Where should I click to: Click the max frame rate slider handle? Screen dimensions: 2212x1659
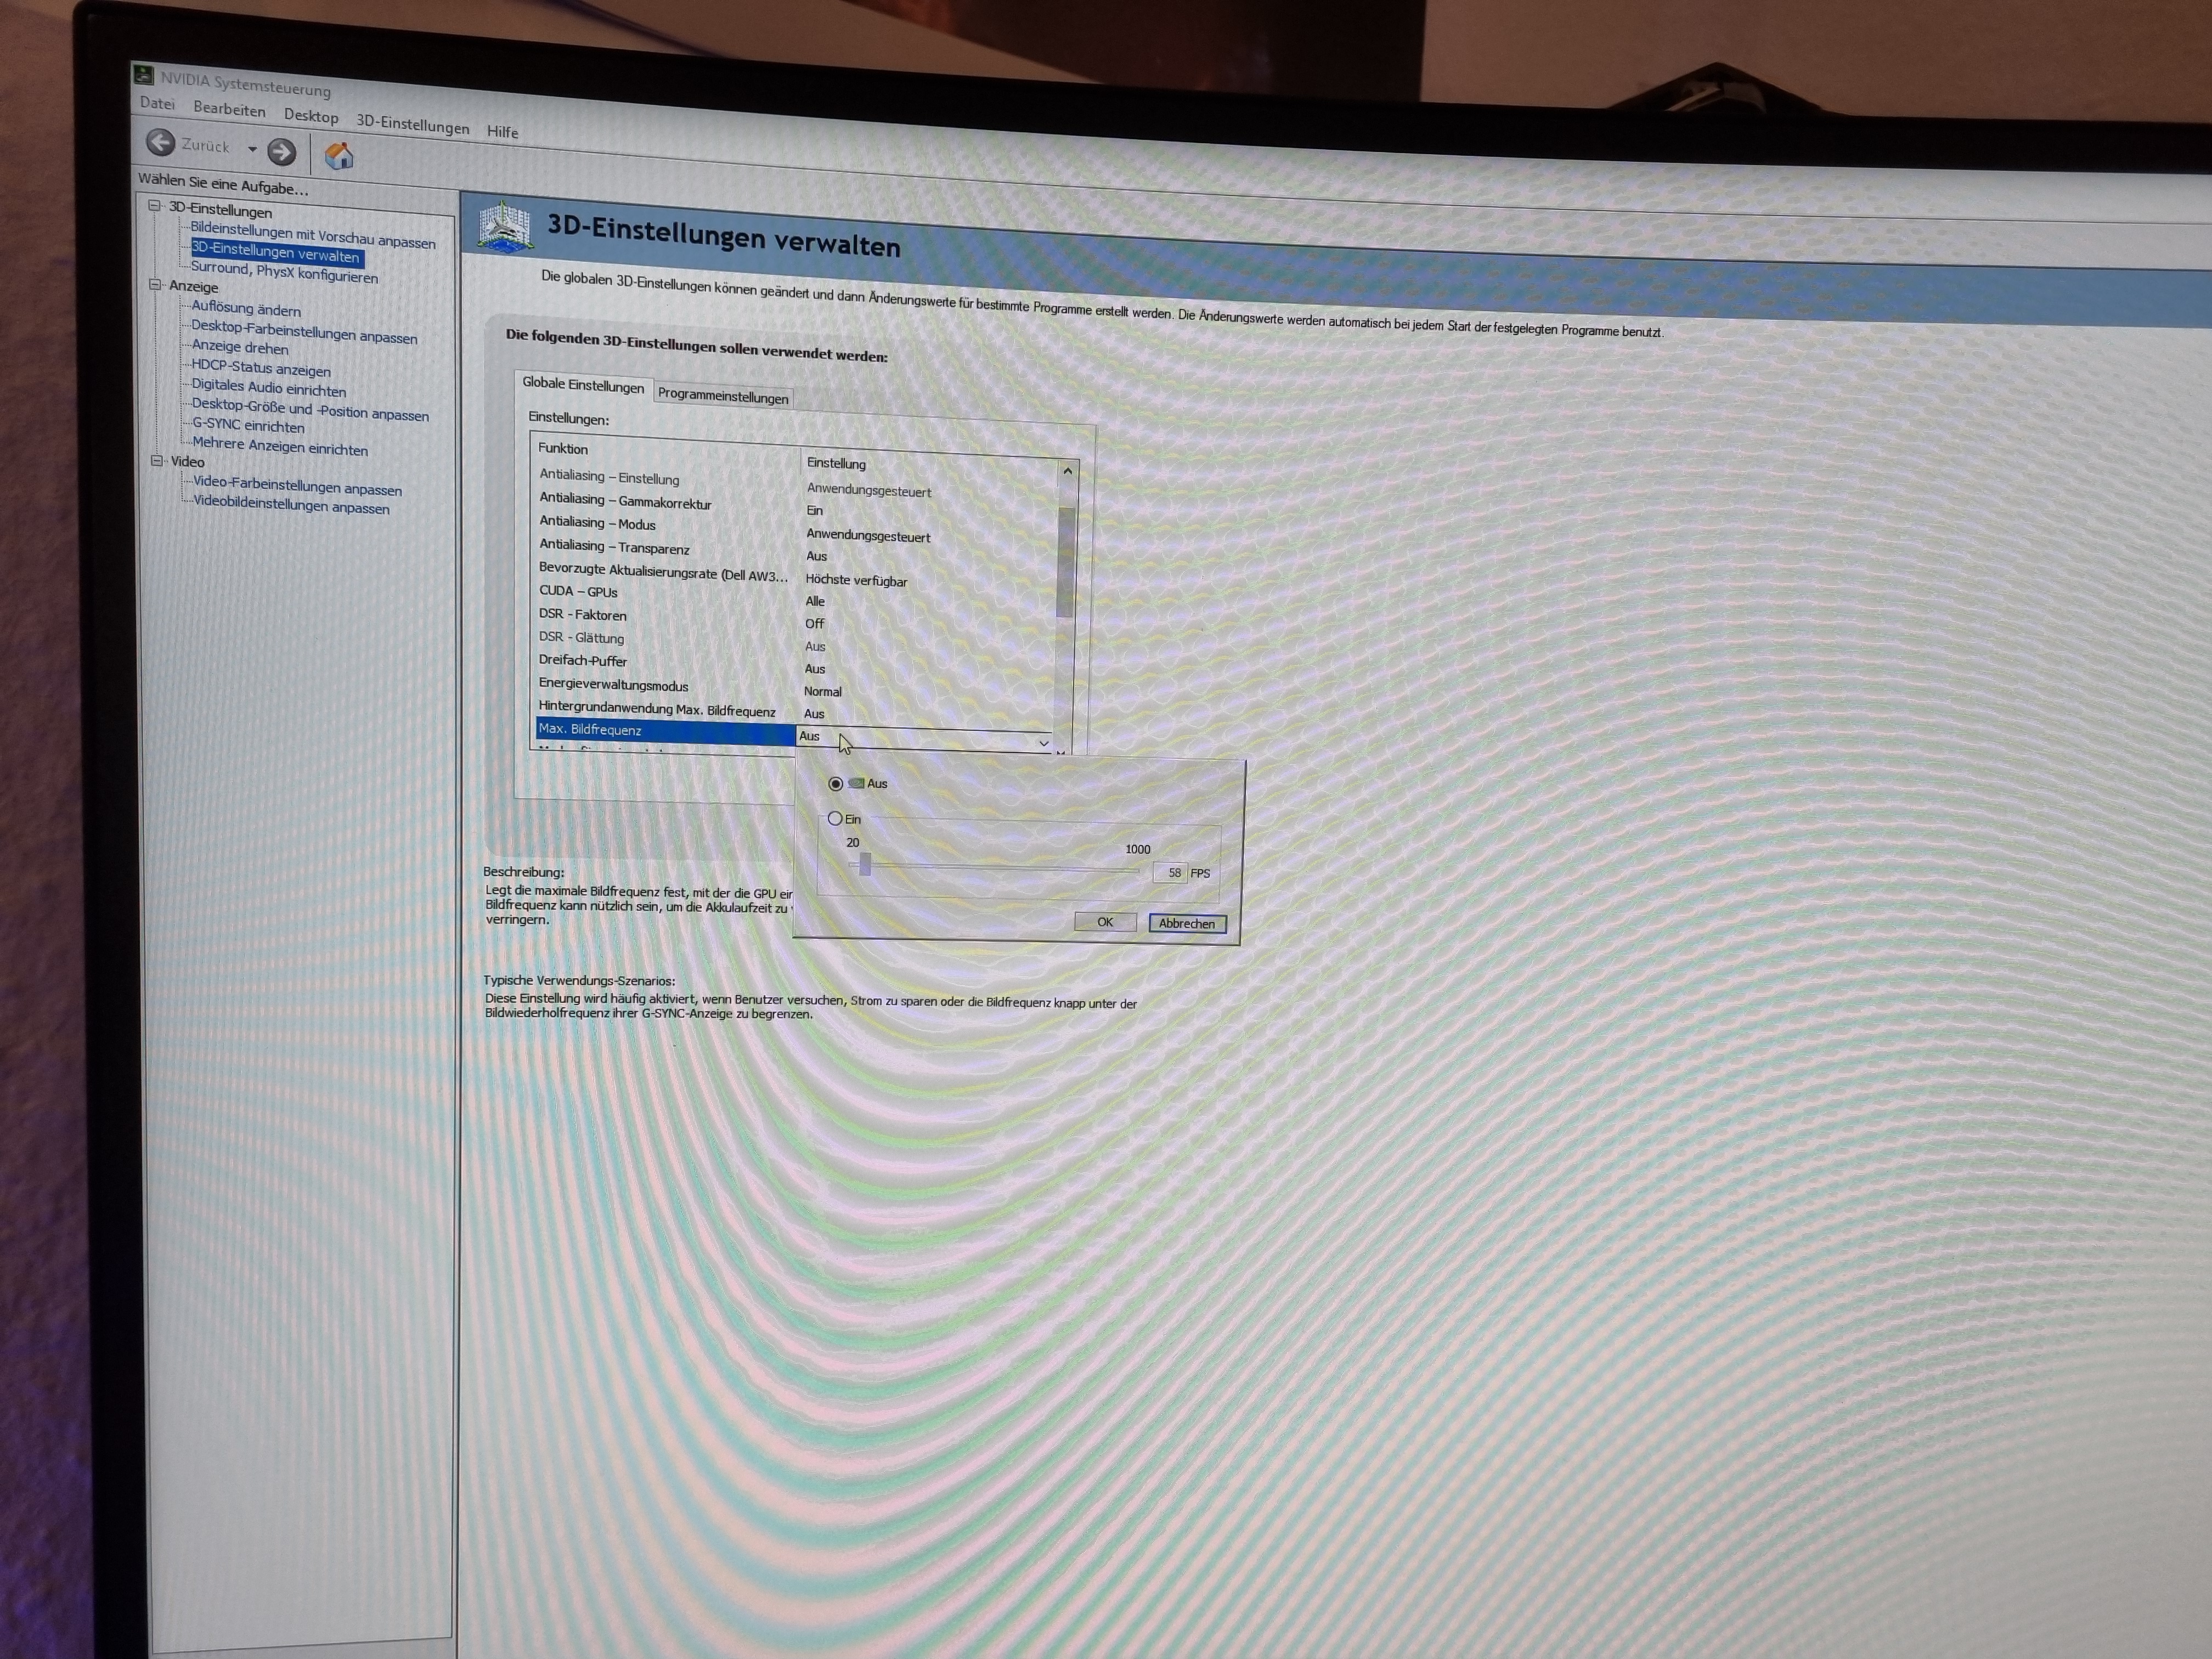coord(865,864)
